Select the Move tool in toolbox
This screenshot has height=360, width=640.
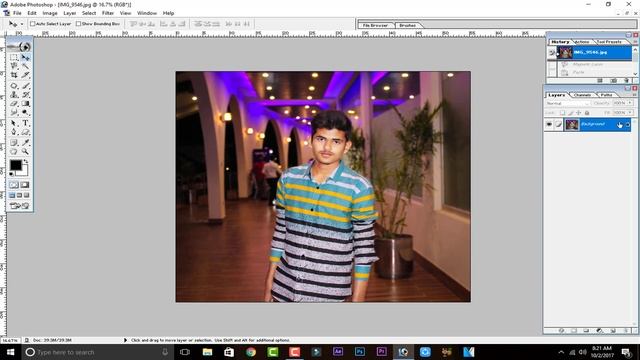coord(25,58)
